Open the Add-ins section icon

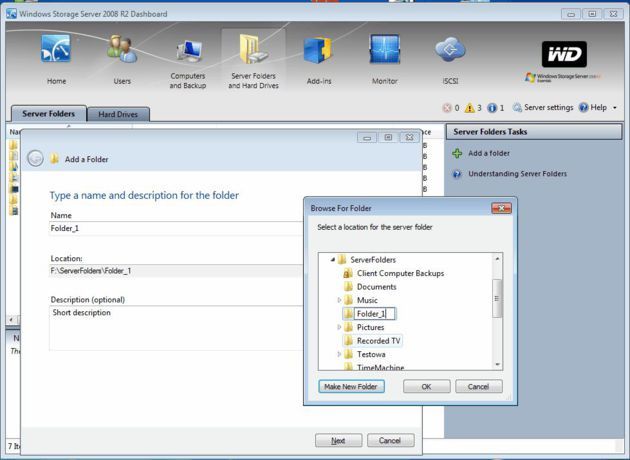319,50
